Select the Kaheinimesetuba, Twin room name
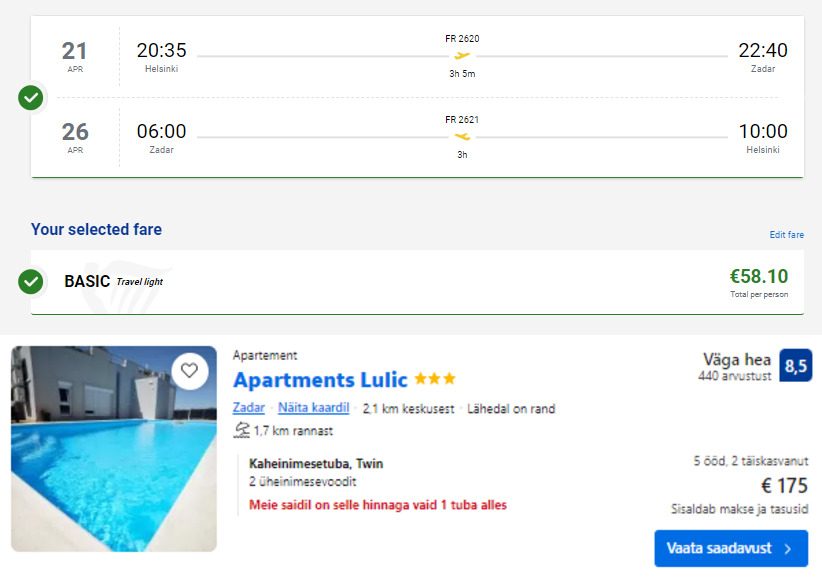This screenshot has height=578, width=822. pyautogui.click(x=316, y=463)
